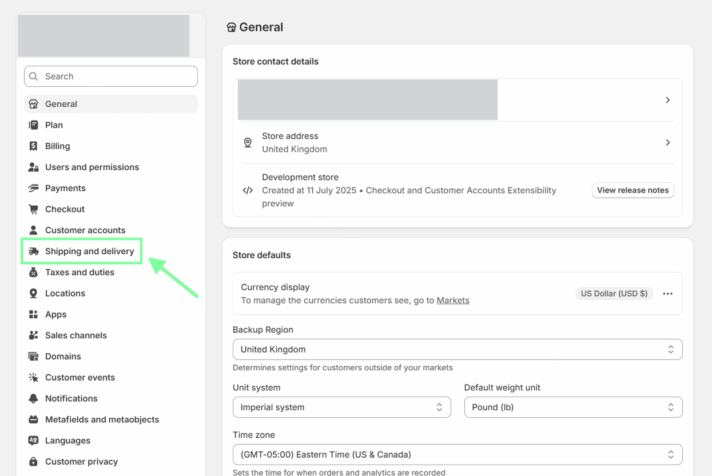This screenshot has height=476, width=712.
Task: Follow the Markets link
Action: click(x=453, y=300)
